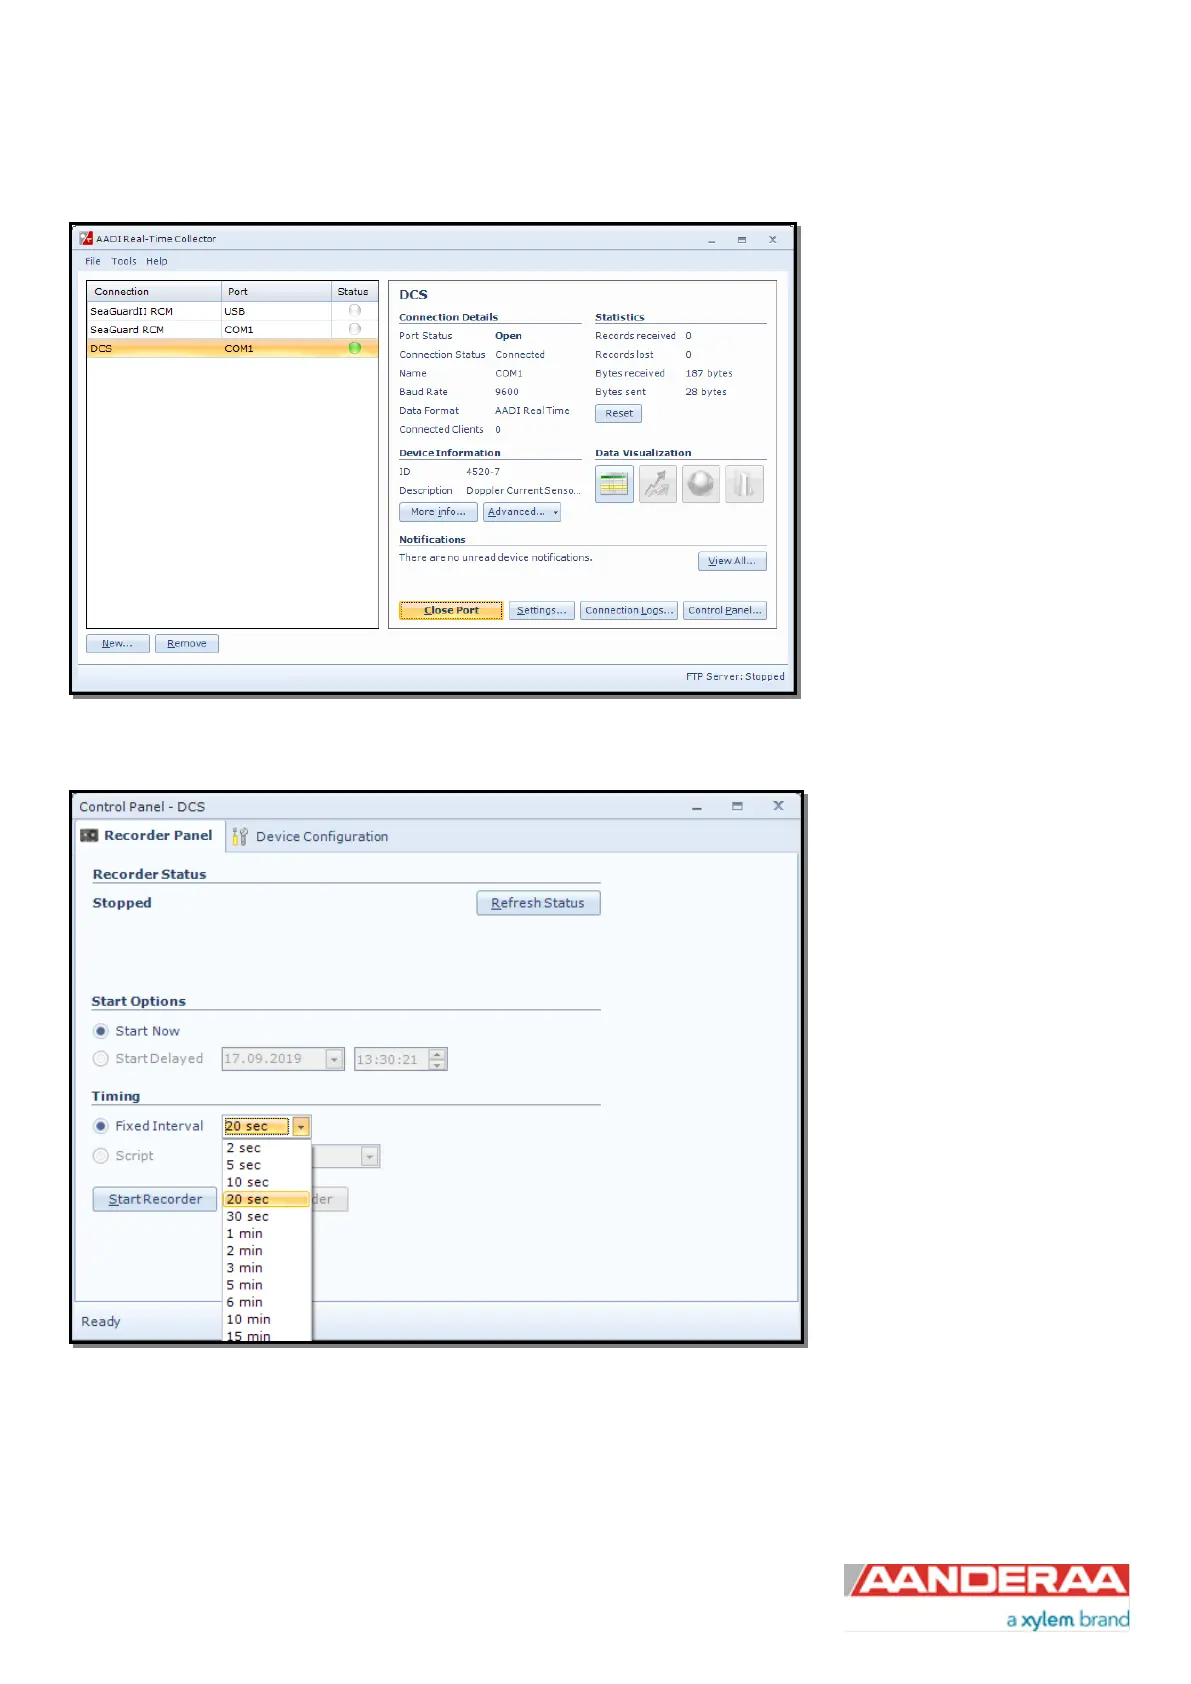
Task: Sort by the Status column header
Action: [354, 291]
